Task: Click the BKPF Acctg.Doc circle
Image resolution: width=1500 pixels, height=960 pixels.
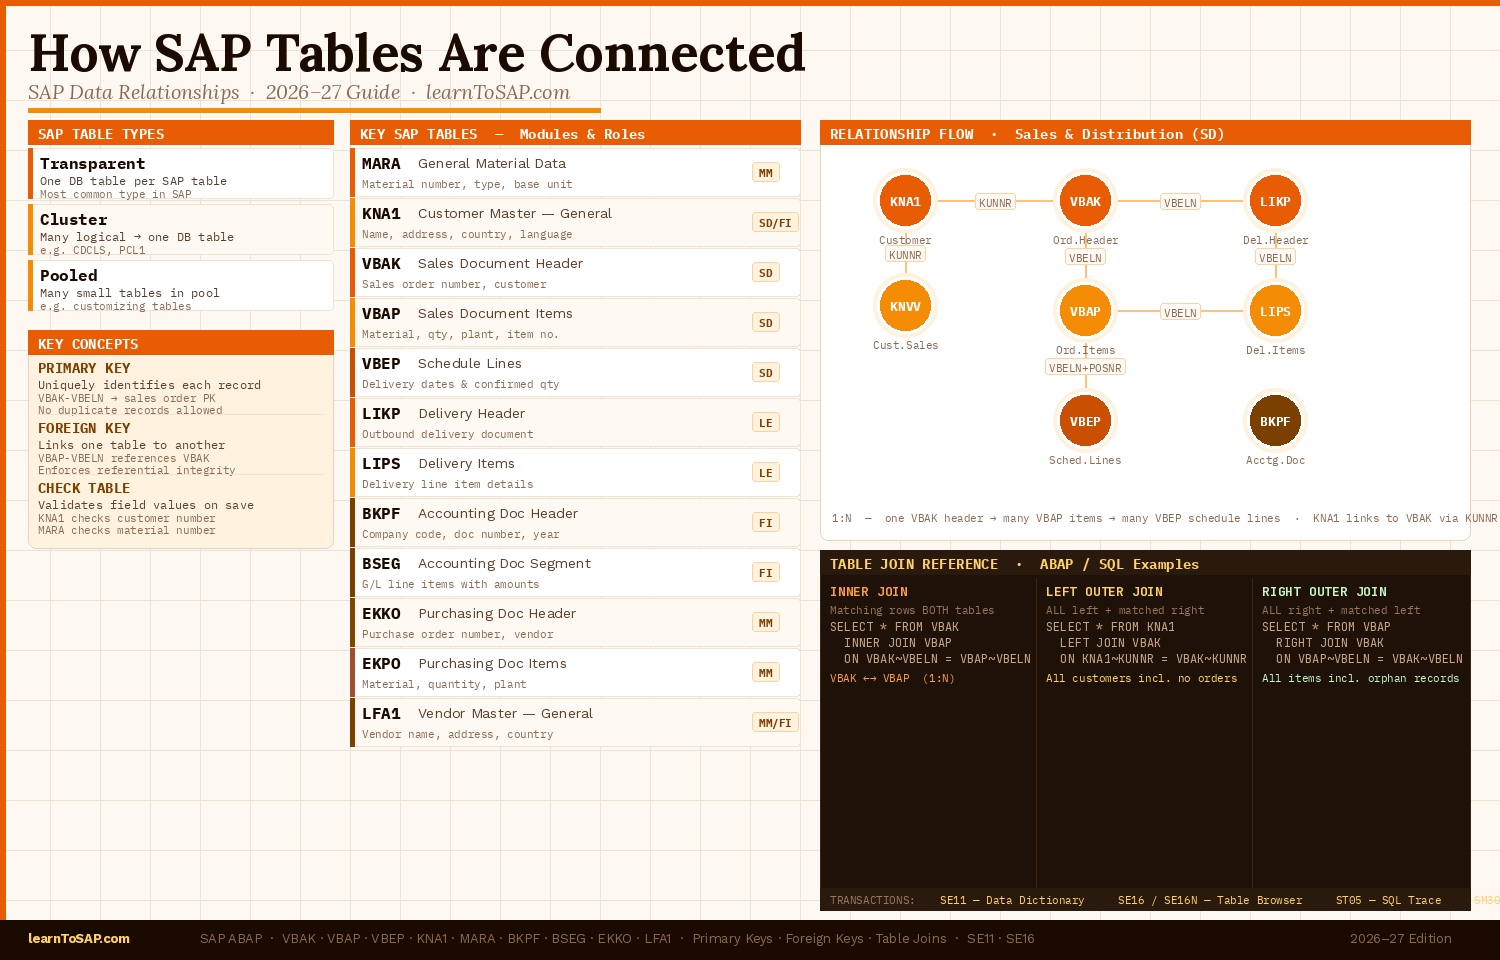Action: [1275, 421]
